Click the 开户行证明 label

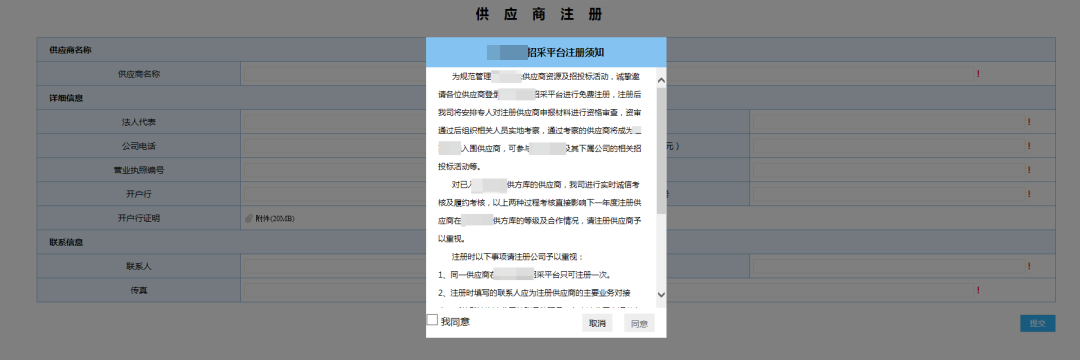(x=138, y=218)
